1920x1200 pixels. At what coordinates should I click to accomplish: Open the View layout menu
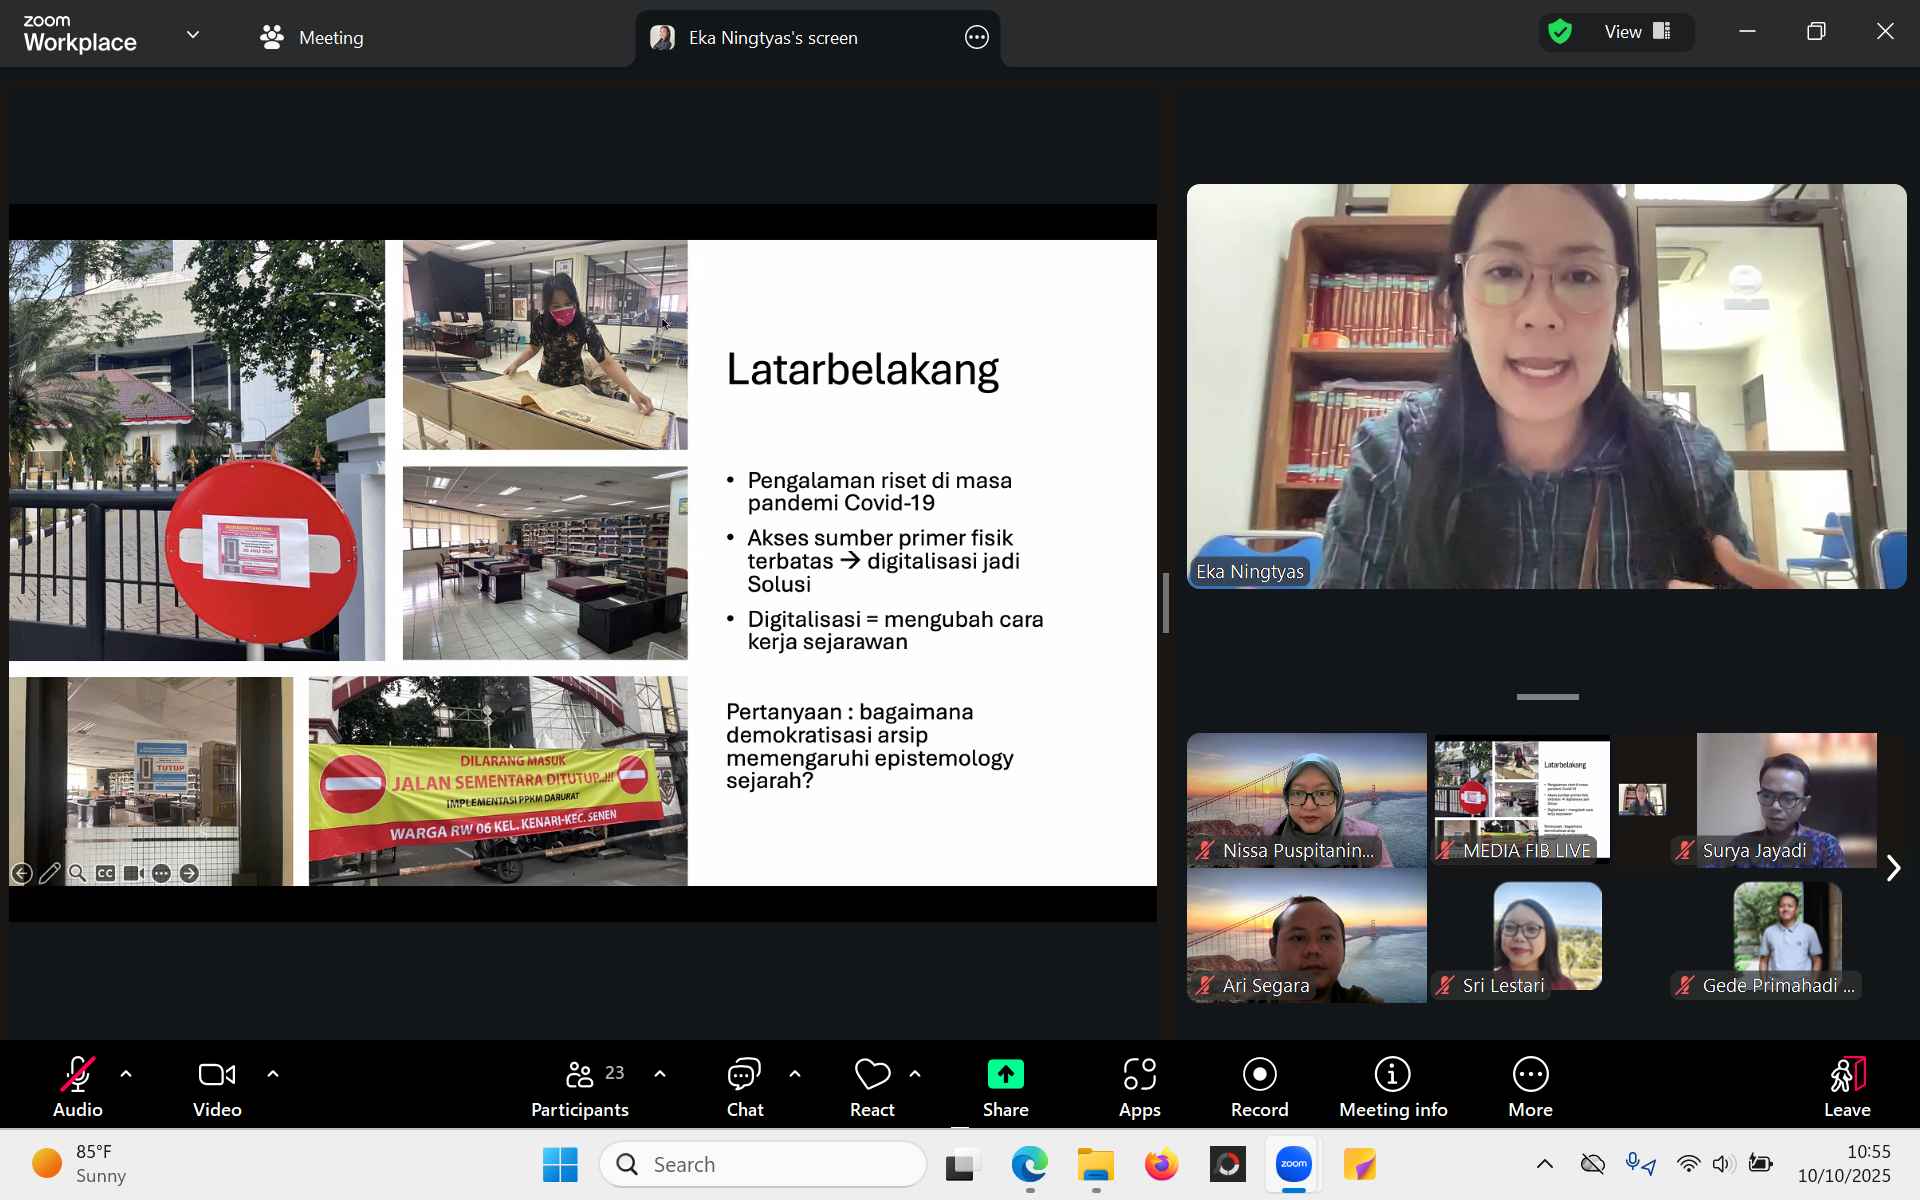coord(1636,32)
